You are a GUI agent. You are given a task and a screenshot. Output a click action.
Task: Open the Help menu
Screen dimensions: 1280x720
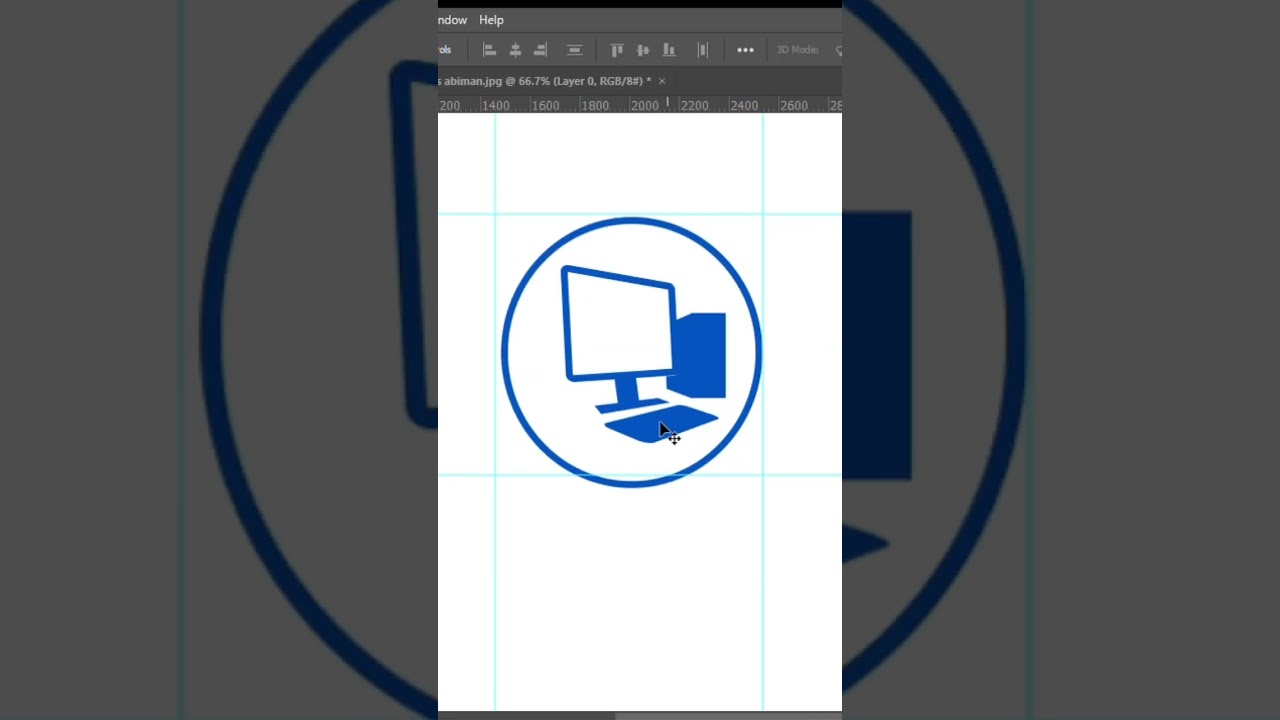(491, 20)
